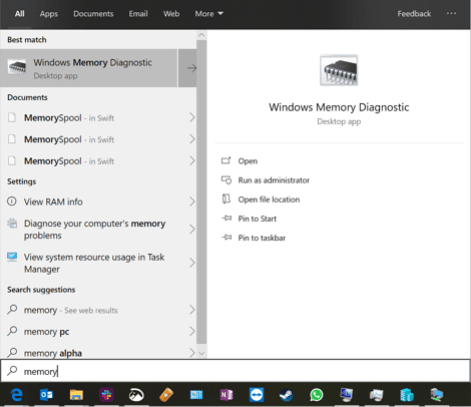Expand View RAM info chevron
The image size is (471, 407).
coord(192,201)
